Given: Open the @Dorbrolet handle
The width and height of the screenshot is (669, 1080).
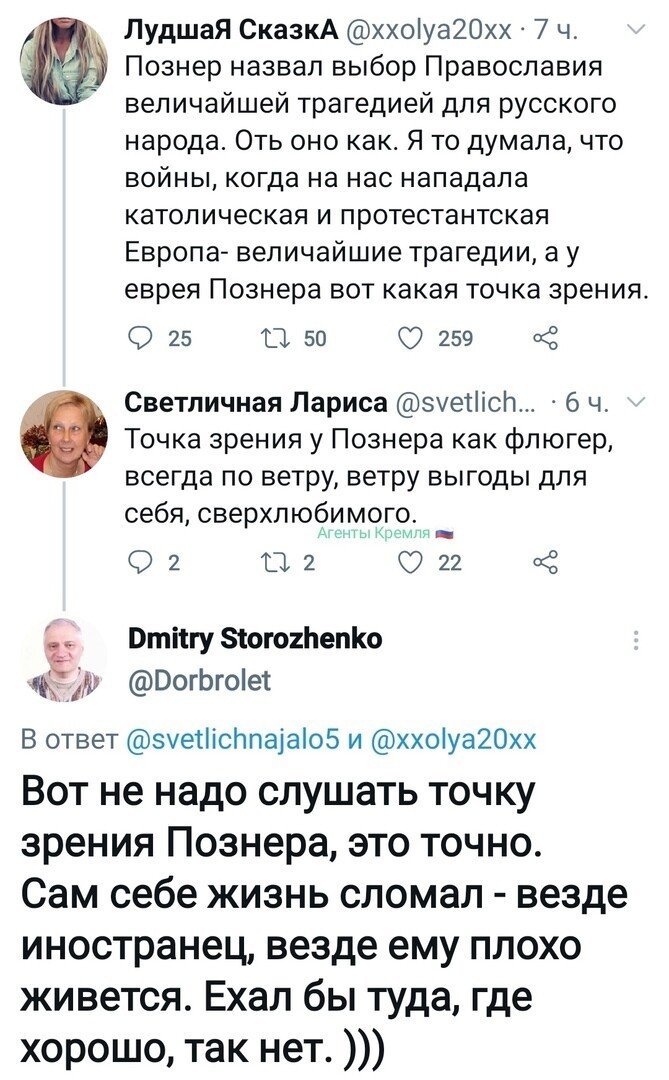Looking at the screenshot, I should click(x=200, y=681).
